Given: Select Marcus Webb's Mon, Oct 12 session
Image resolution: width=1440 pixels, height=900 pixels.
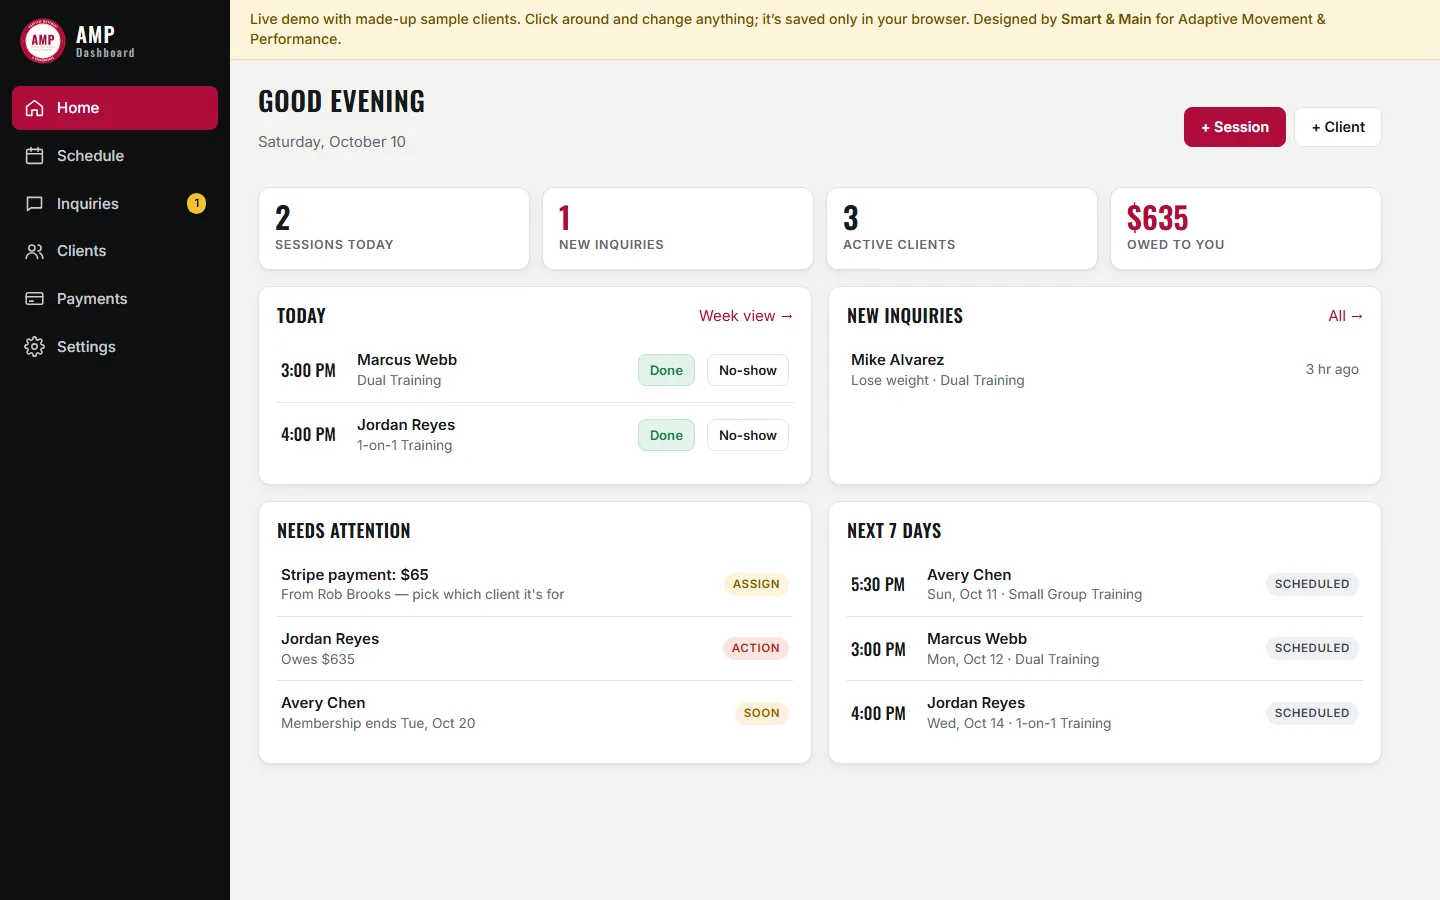Looking at the screenshot, I should point(1105,649).
